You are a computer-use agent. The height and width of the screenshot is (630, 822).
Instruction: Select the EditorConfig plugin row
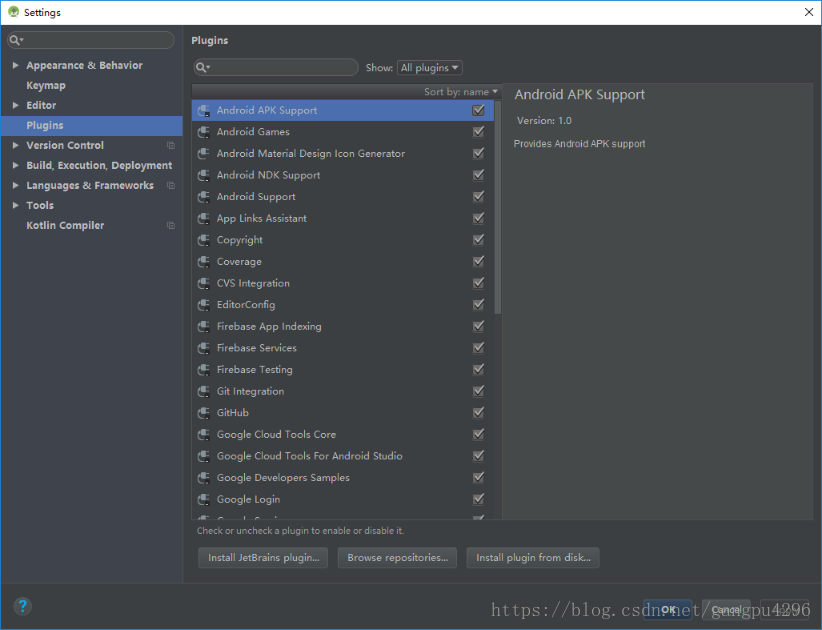342,305
